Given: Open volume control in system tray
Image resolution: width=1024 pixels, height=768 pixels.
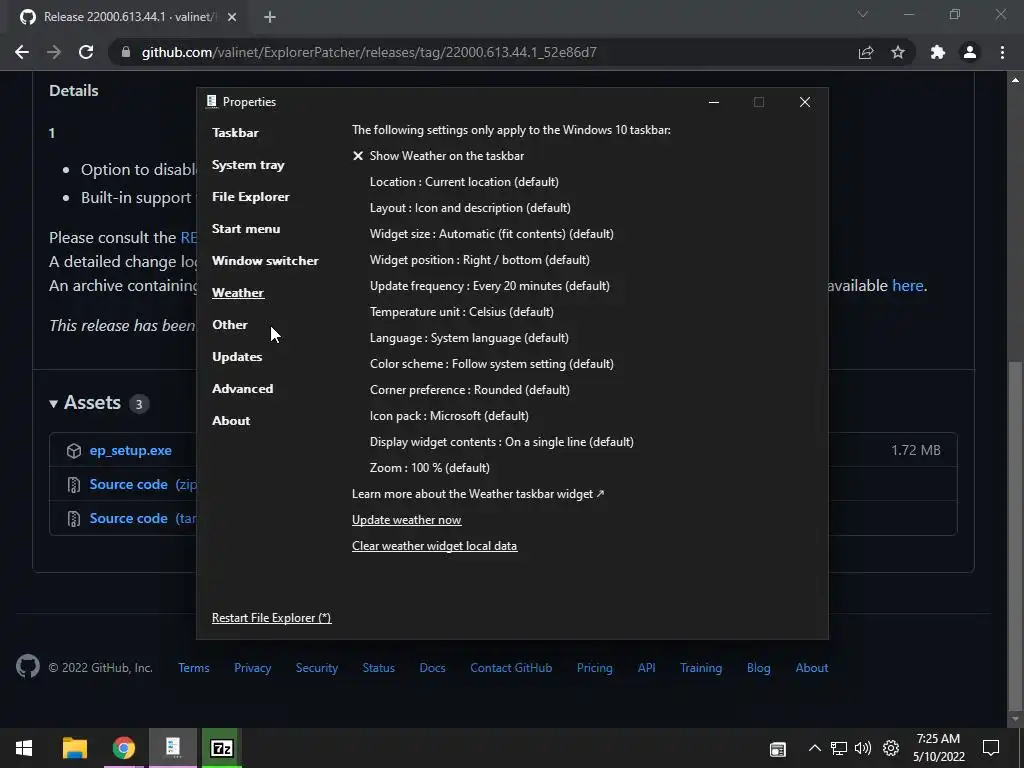Looking at the screenshot, I should pos(863,748).
